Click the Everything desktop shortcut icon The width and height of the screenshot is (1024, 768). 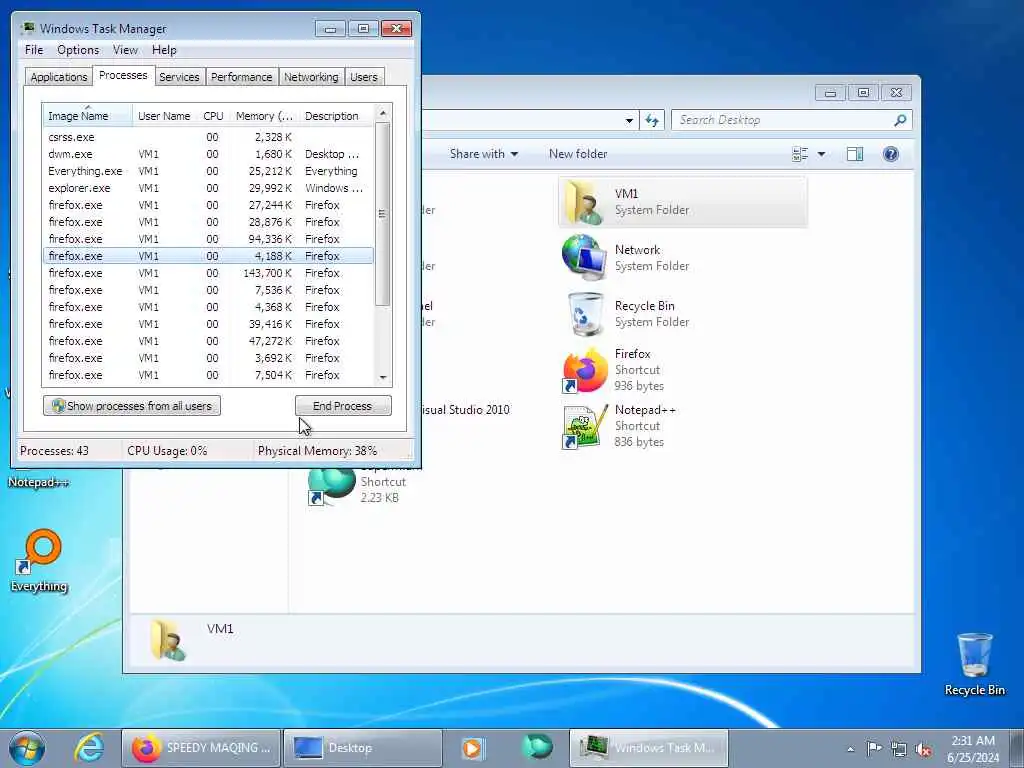tap(39, 552)
